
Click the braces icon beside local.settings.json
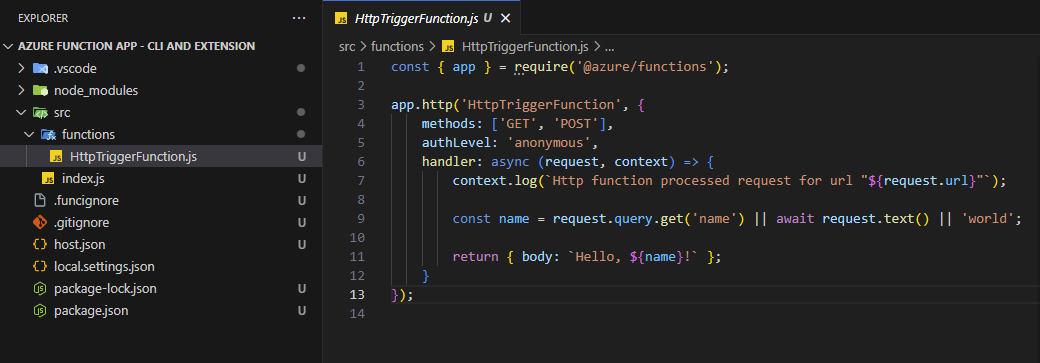point(40,266)
